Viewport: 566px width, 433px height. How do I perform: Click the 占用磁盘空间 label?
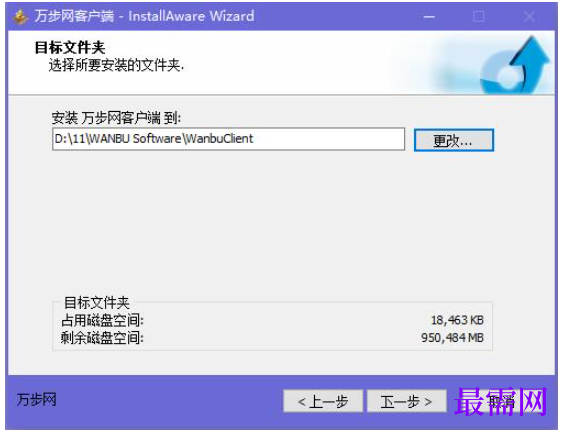coord(103,320)
